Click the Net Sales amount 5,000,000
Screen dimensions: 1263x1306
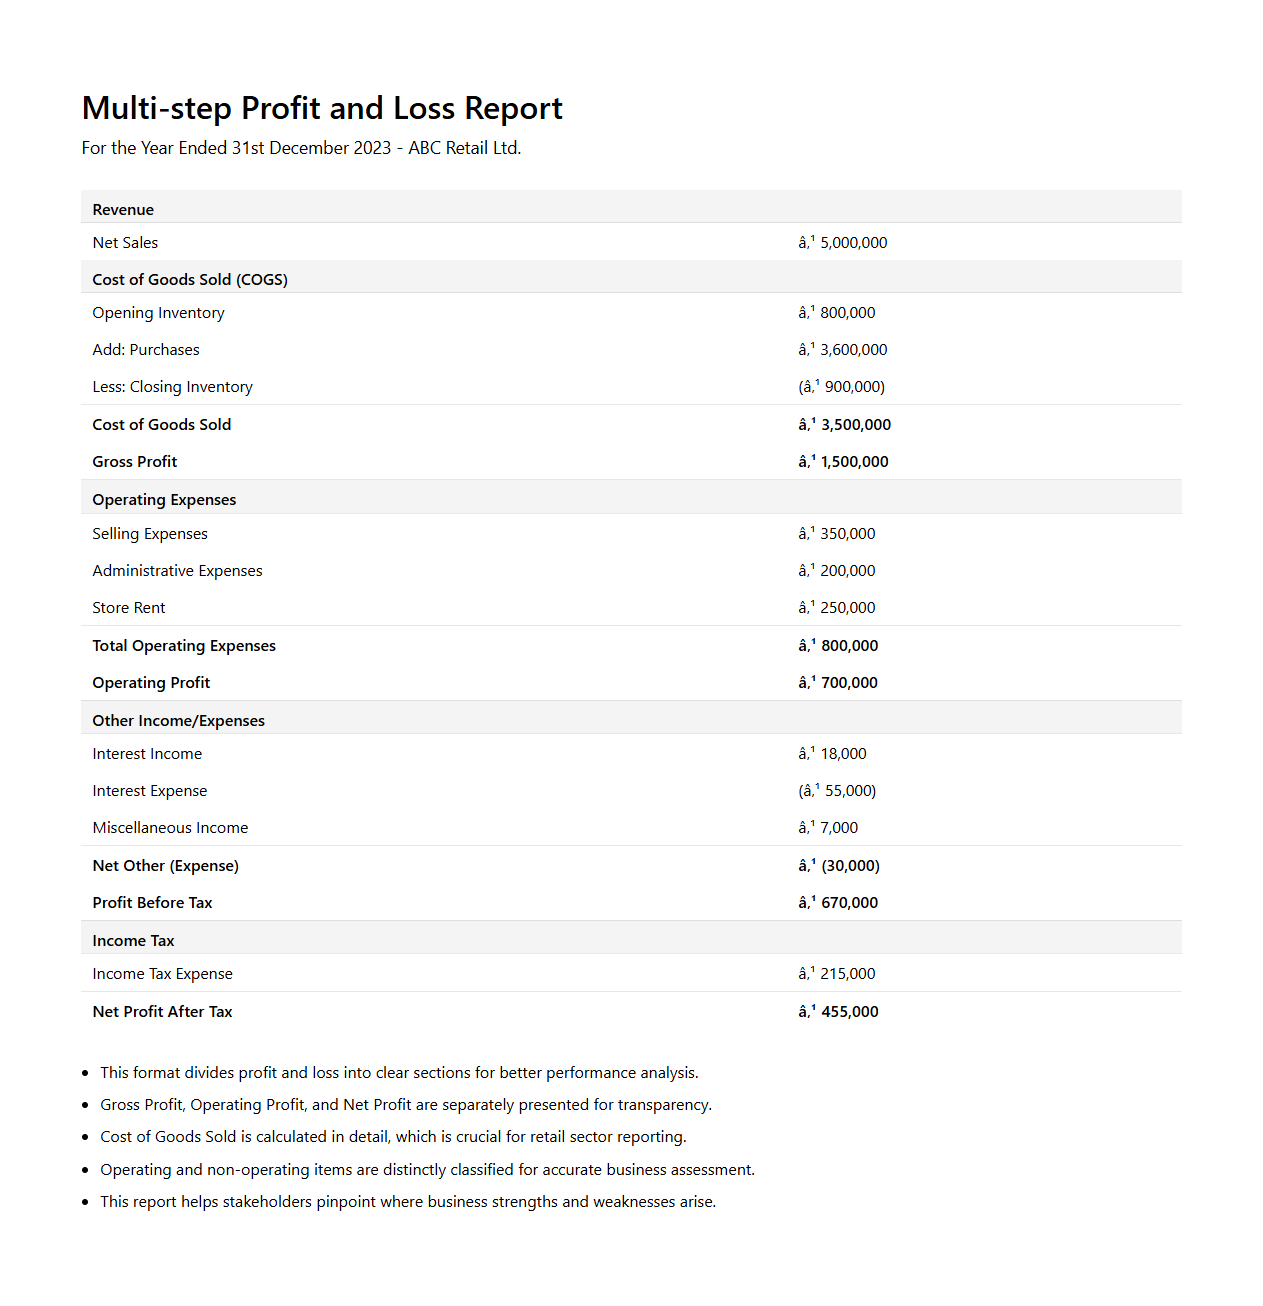843,243
